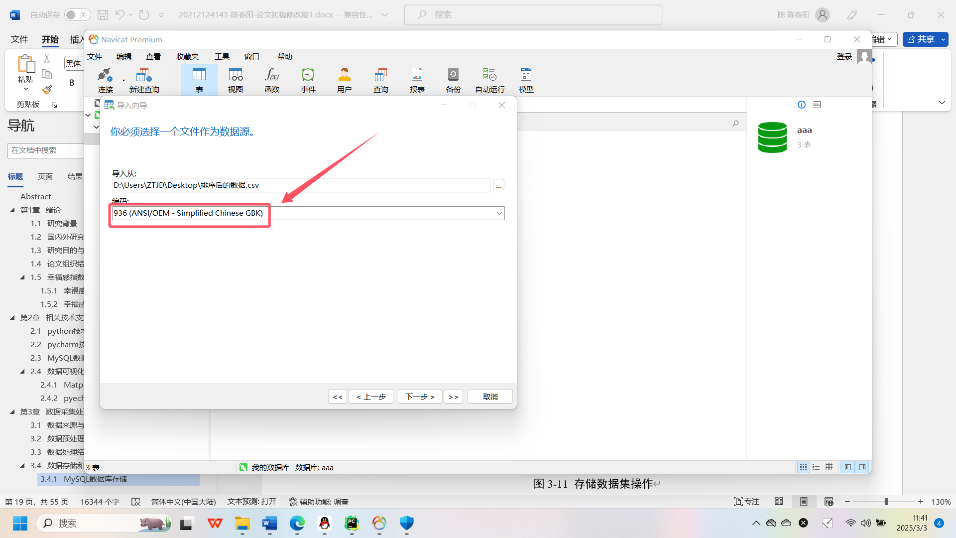This screenshot has height=538, width=956.
Task: Click the Bold B button in Word
Action: (x=72, y=83)
